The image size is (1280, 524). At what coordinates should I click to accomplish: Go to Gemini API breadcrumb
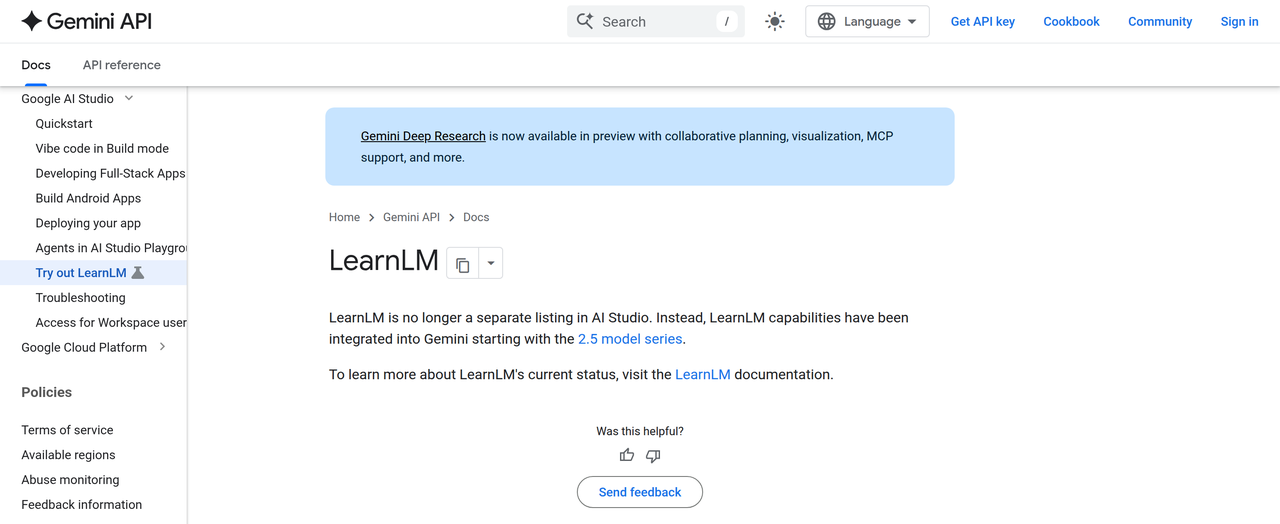[411, 217]
